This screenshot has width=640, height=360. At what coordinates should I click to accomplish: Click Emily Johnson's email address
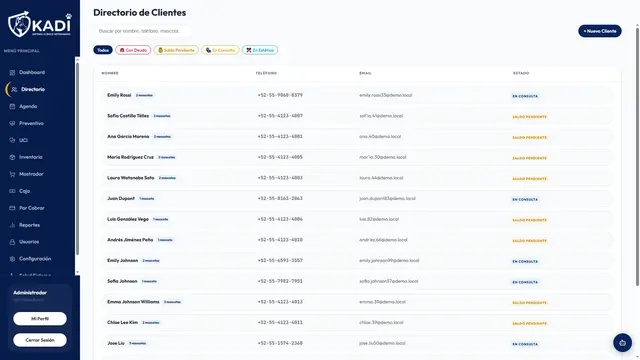tap(389, 260)
